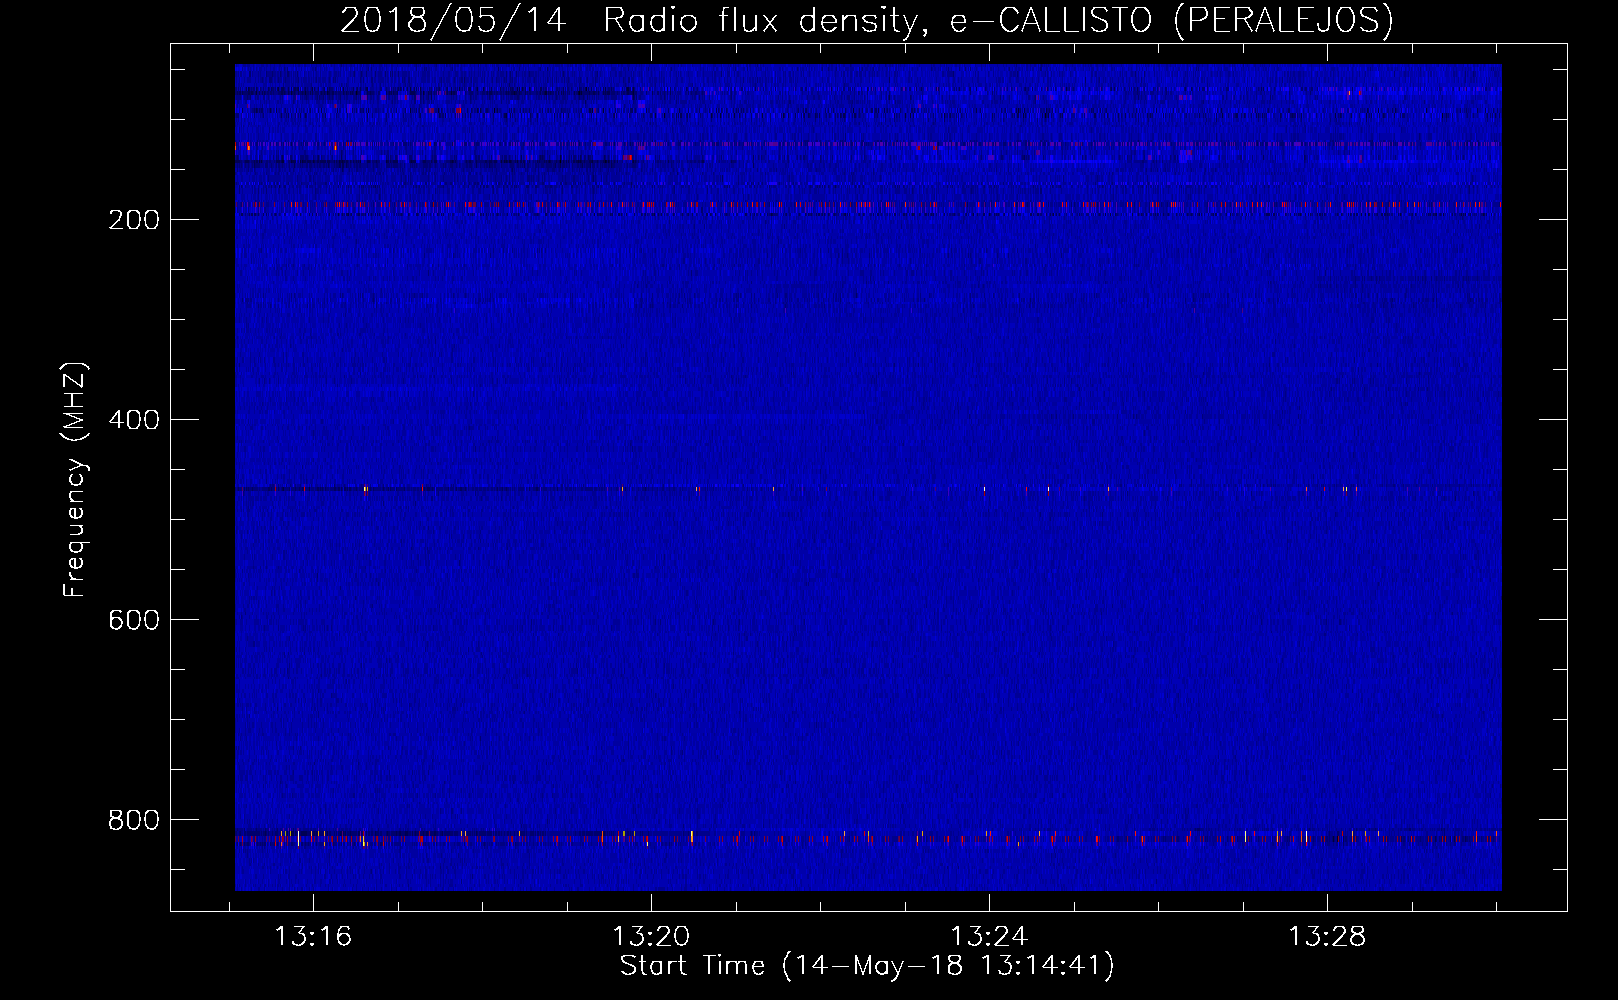The width and height of the screenshot is (1618, 1000).
Task: Click the red interference line near 820 MHz
Action: (x=868, y=838)
